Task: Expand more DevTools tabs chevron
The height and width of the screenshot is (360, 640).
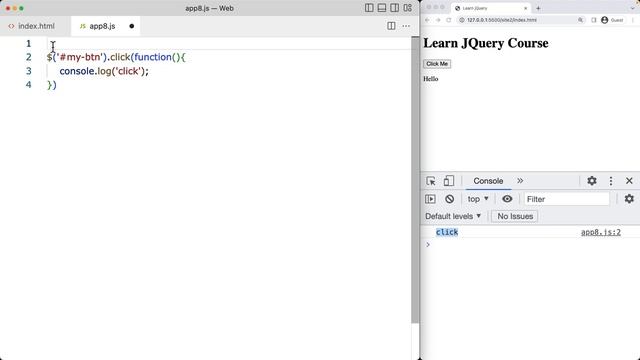Action: (520, 181)
